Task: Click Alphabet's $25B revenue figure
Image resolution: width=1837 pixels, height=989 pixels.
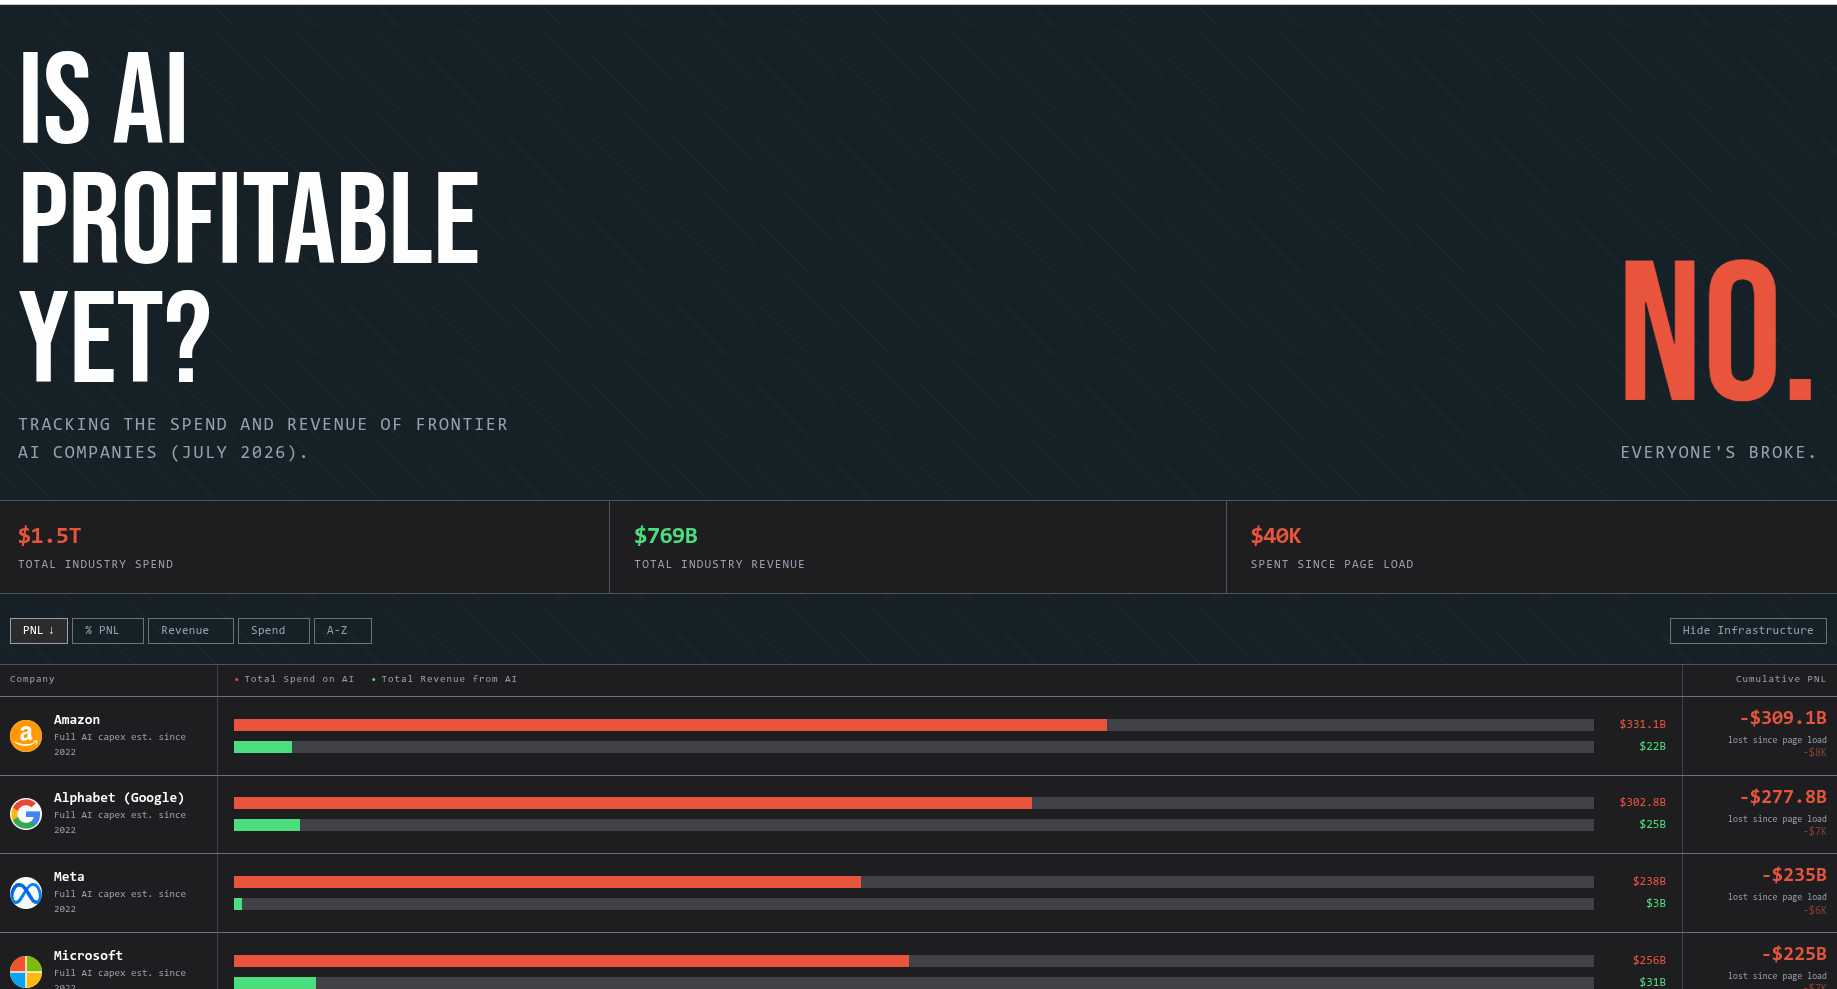Action: click(1653, 825)
